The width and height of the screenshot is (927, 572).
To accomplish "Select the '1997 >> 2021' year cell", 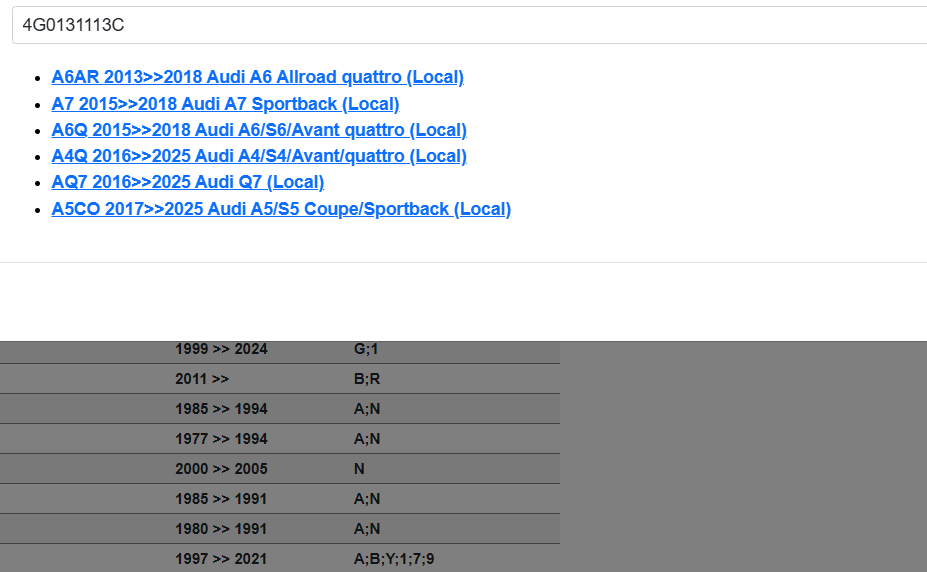I will [221, 559].
